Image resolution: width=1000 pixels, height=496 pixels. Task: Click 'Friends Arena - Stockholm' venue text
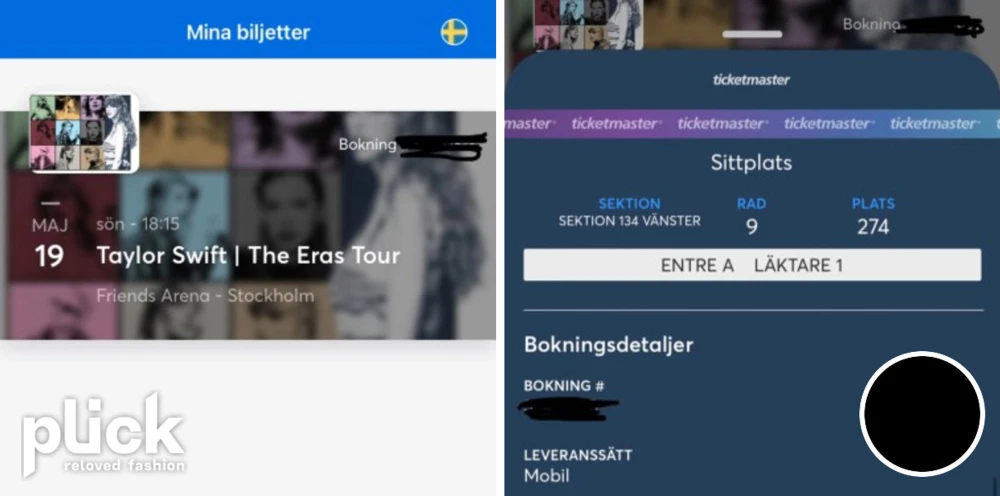pos(205,296)
